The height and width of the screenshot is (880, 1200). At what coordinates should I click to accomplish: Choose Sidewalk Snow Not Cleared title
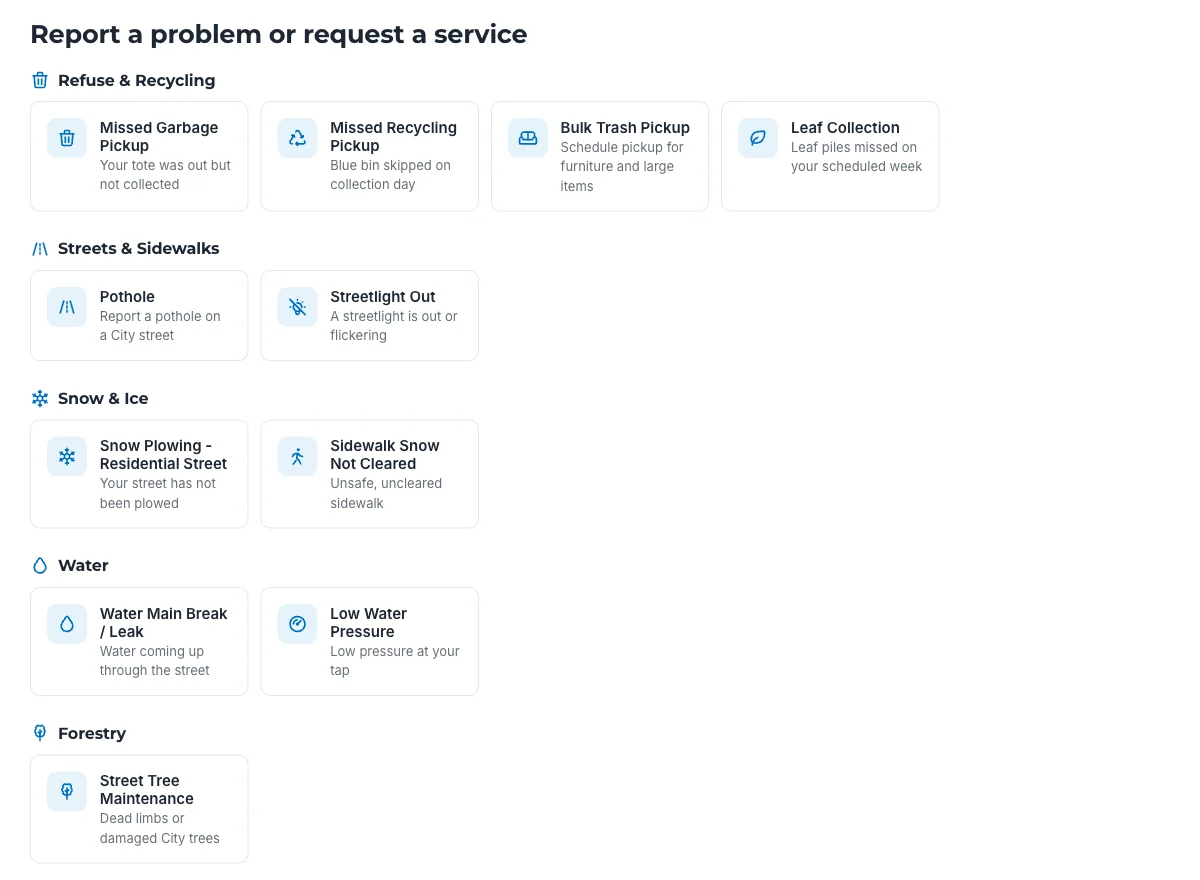[385, 455]
